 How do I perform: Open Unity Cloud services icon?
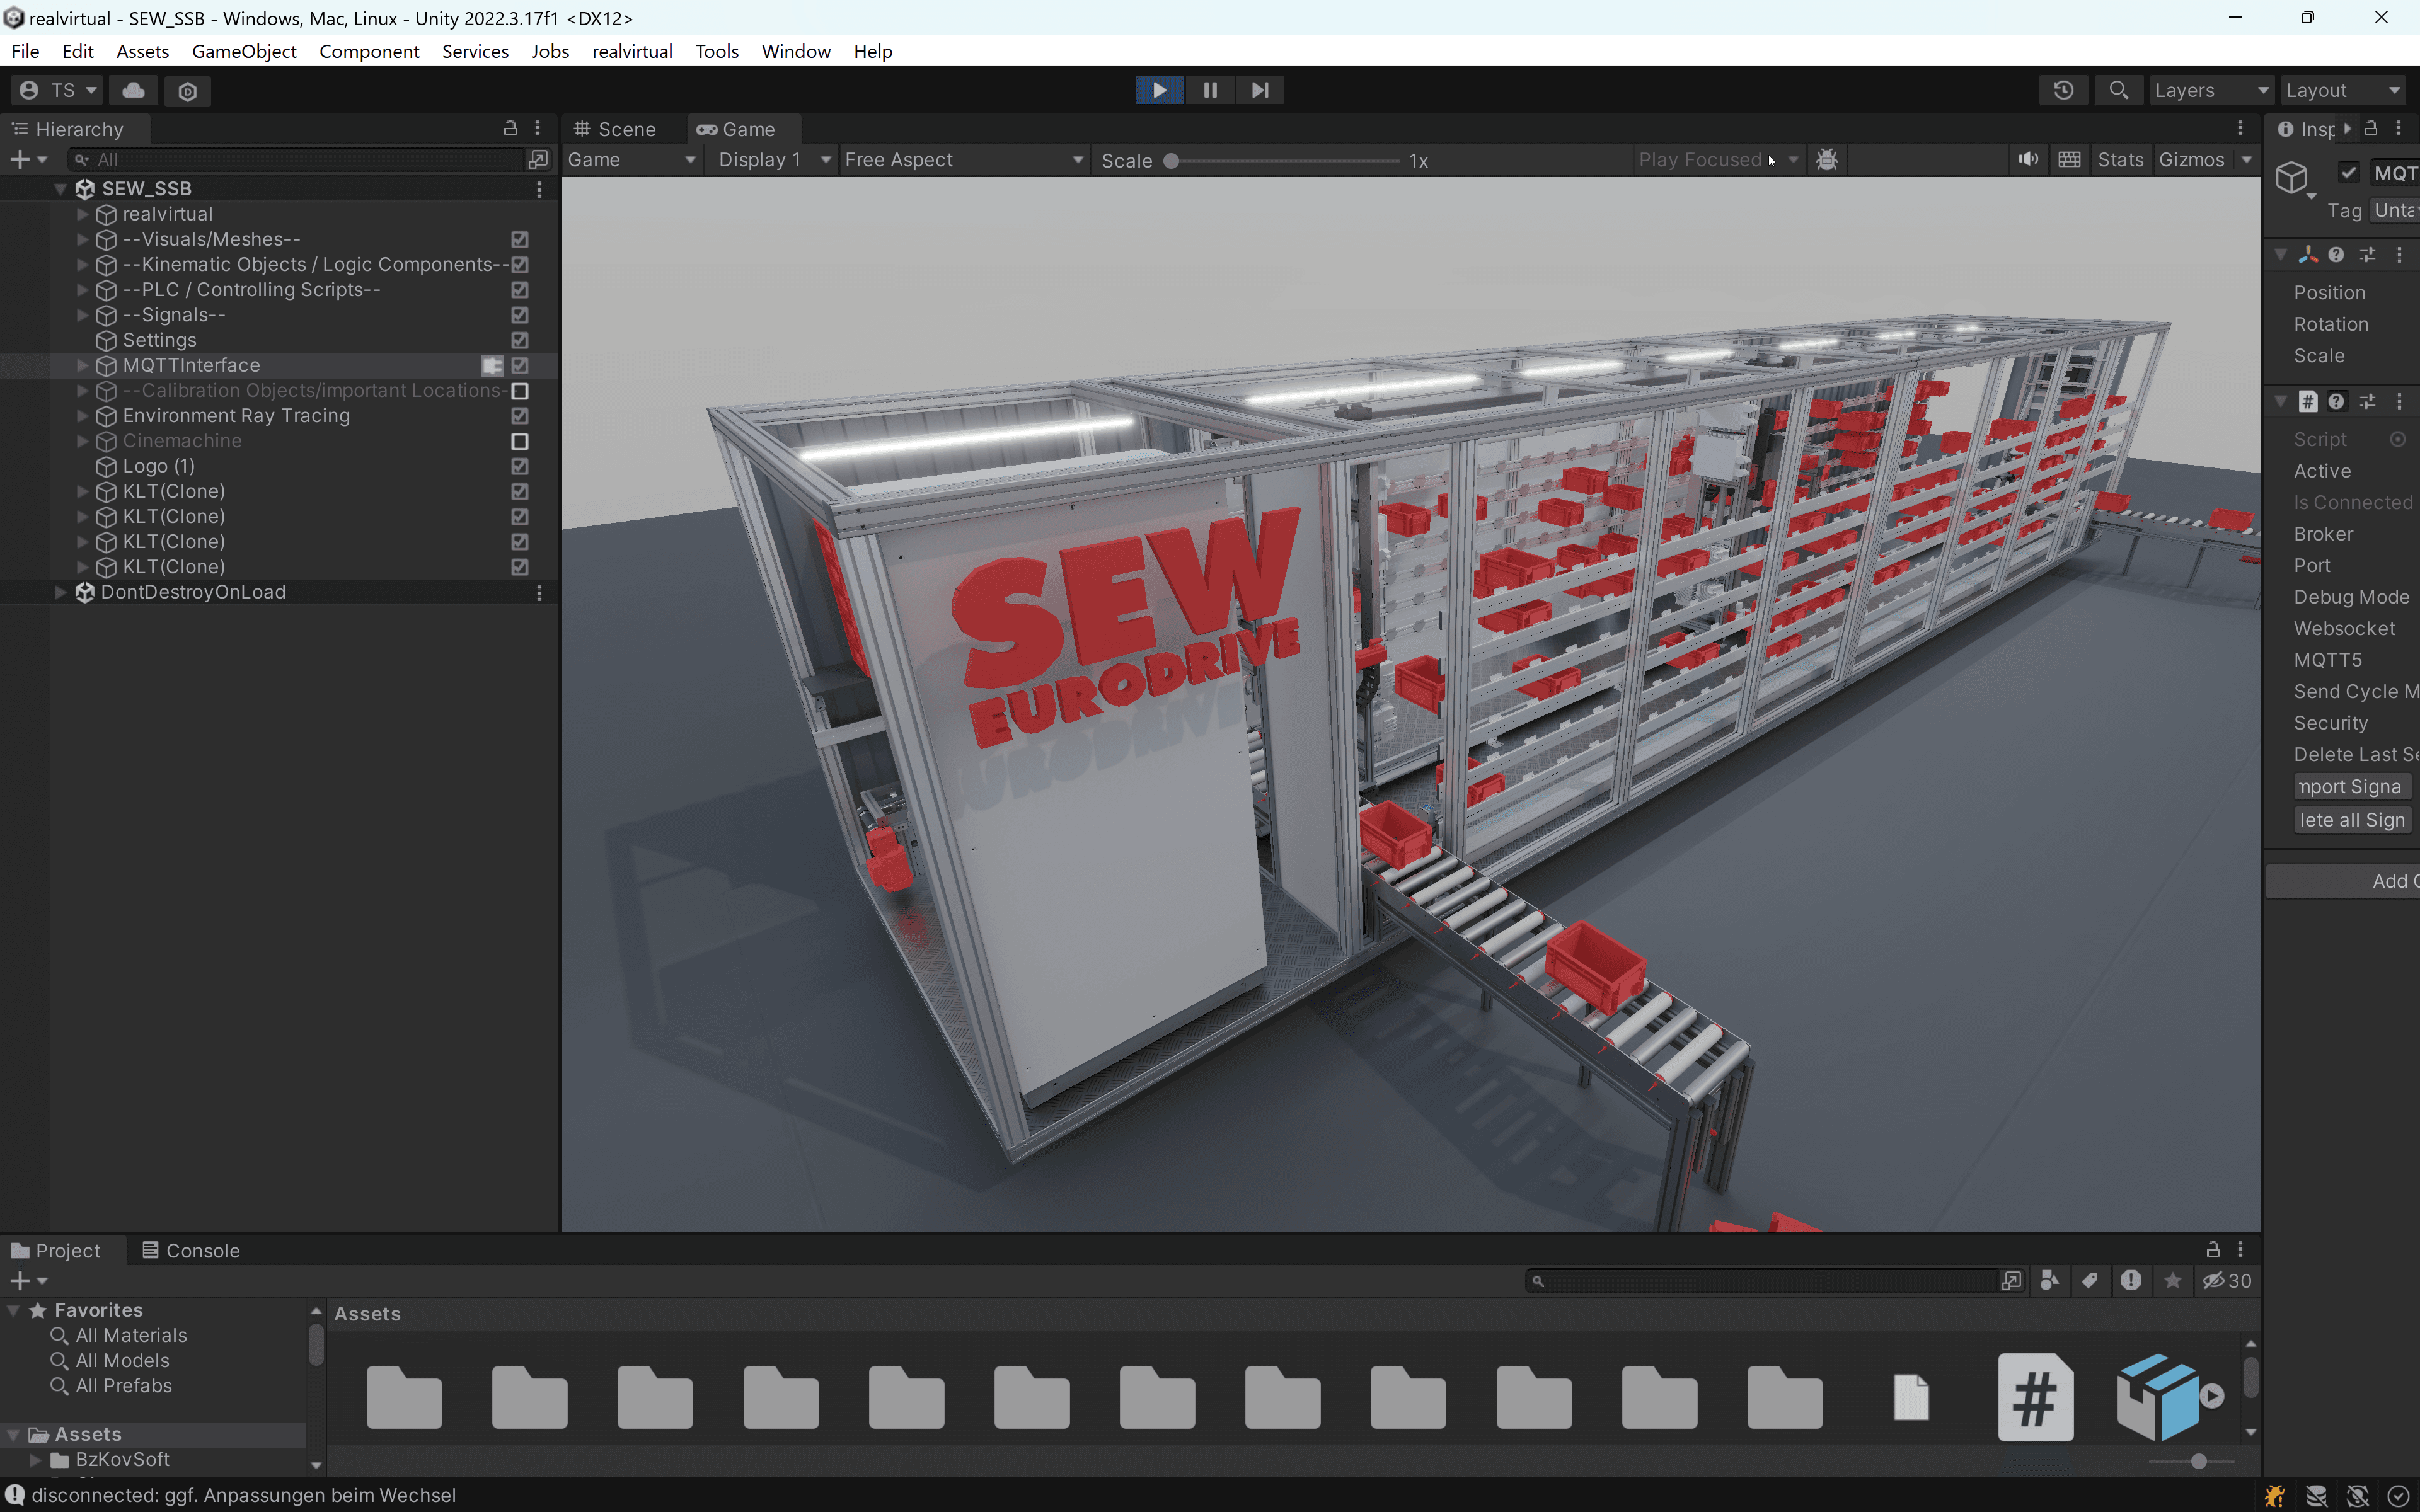pyautogui.click(x=133, y=90)
